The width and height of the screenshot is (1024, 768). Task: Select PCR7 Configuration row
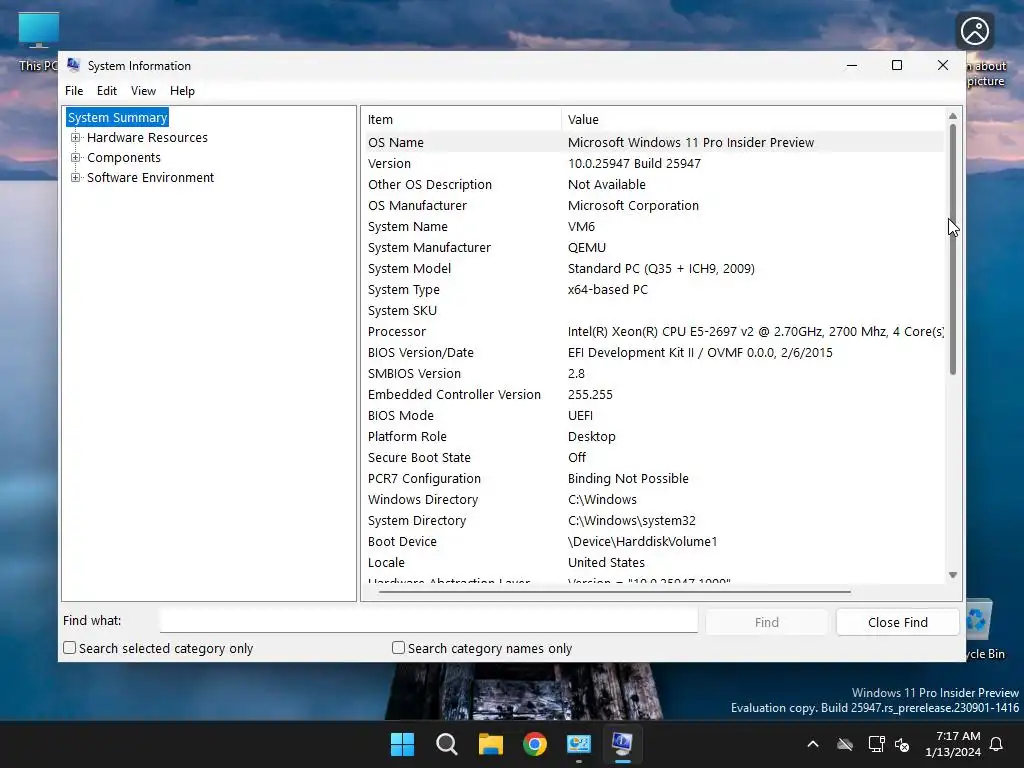click(655, 479)
